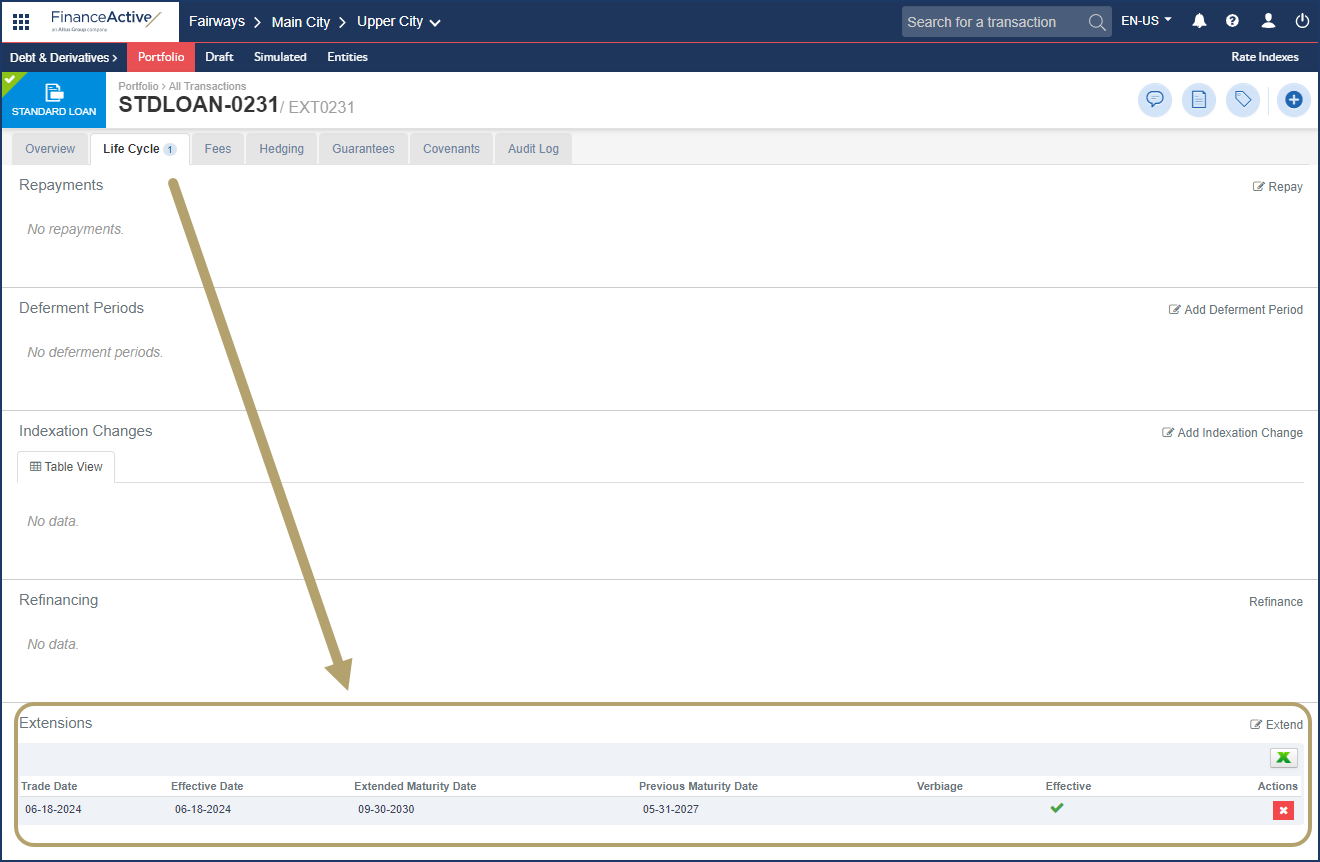The height and width of the screenshot is (862, 1320).
Task: Click the tags label icon
Action: [1242, 100]
